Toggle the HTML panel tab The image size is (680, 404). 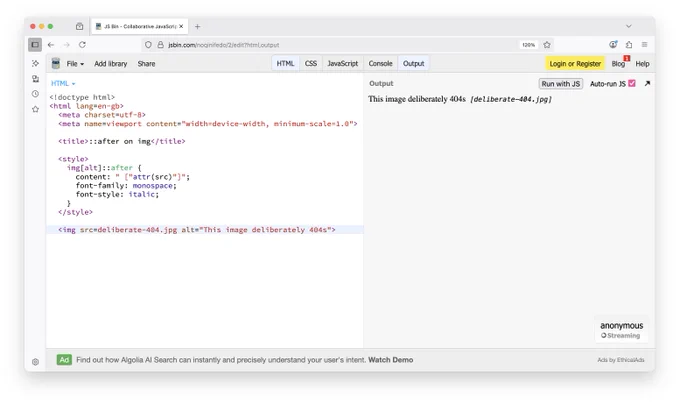coord(285,63)
